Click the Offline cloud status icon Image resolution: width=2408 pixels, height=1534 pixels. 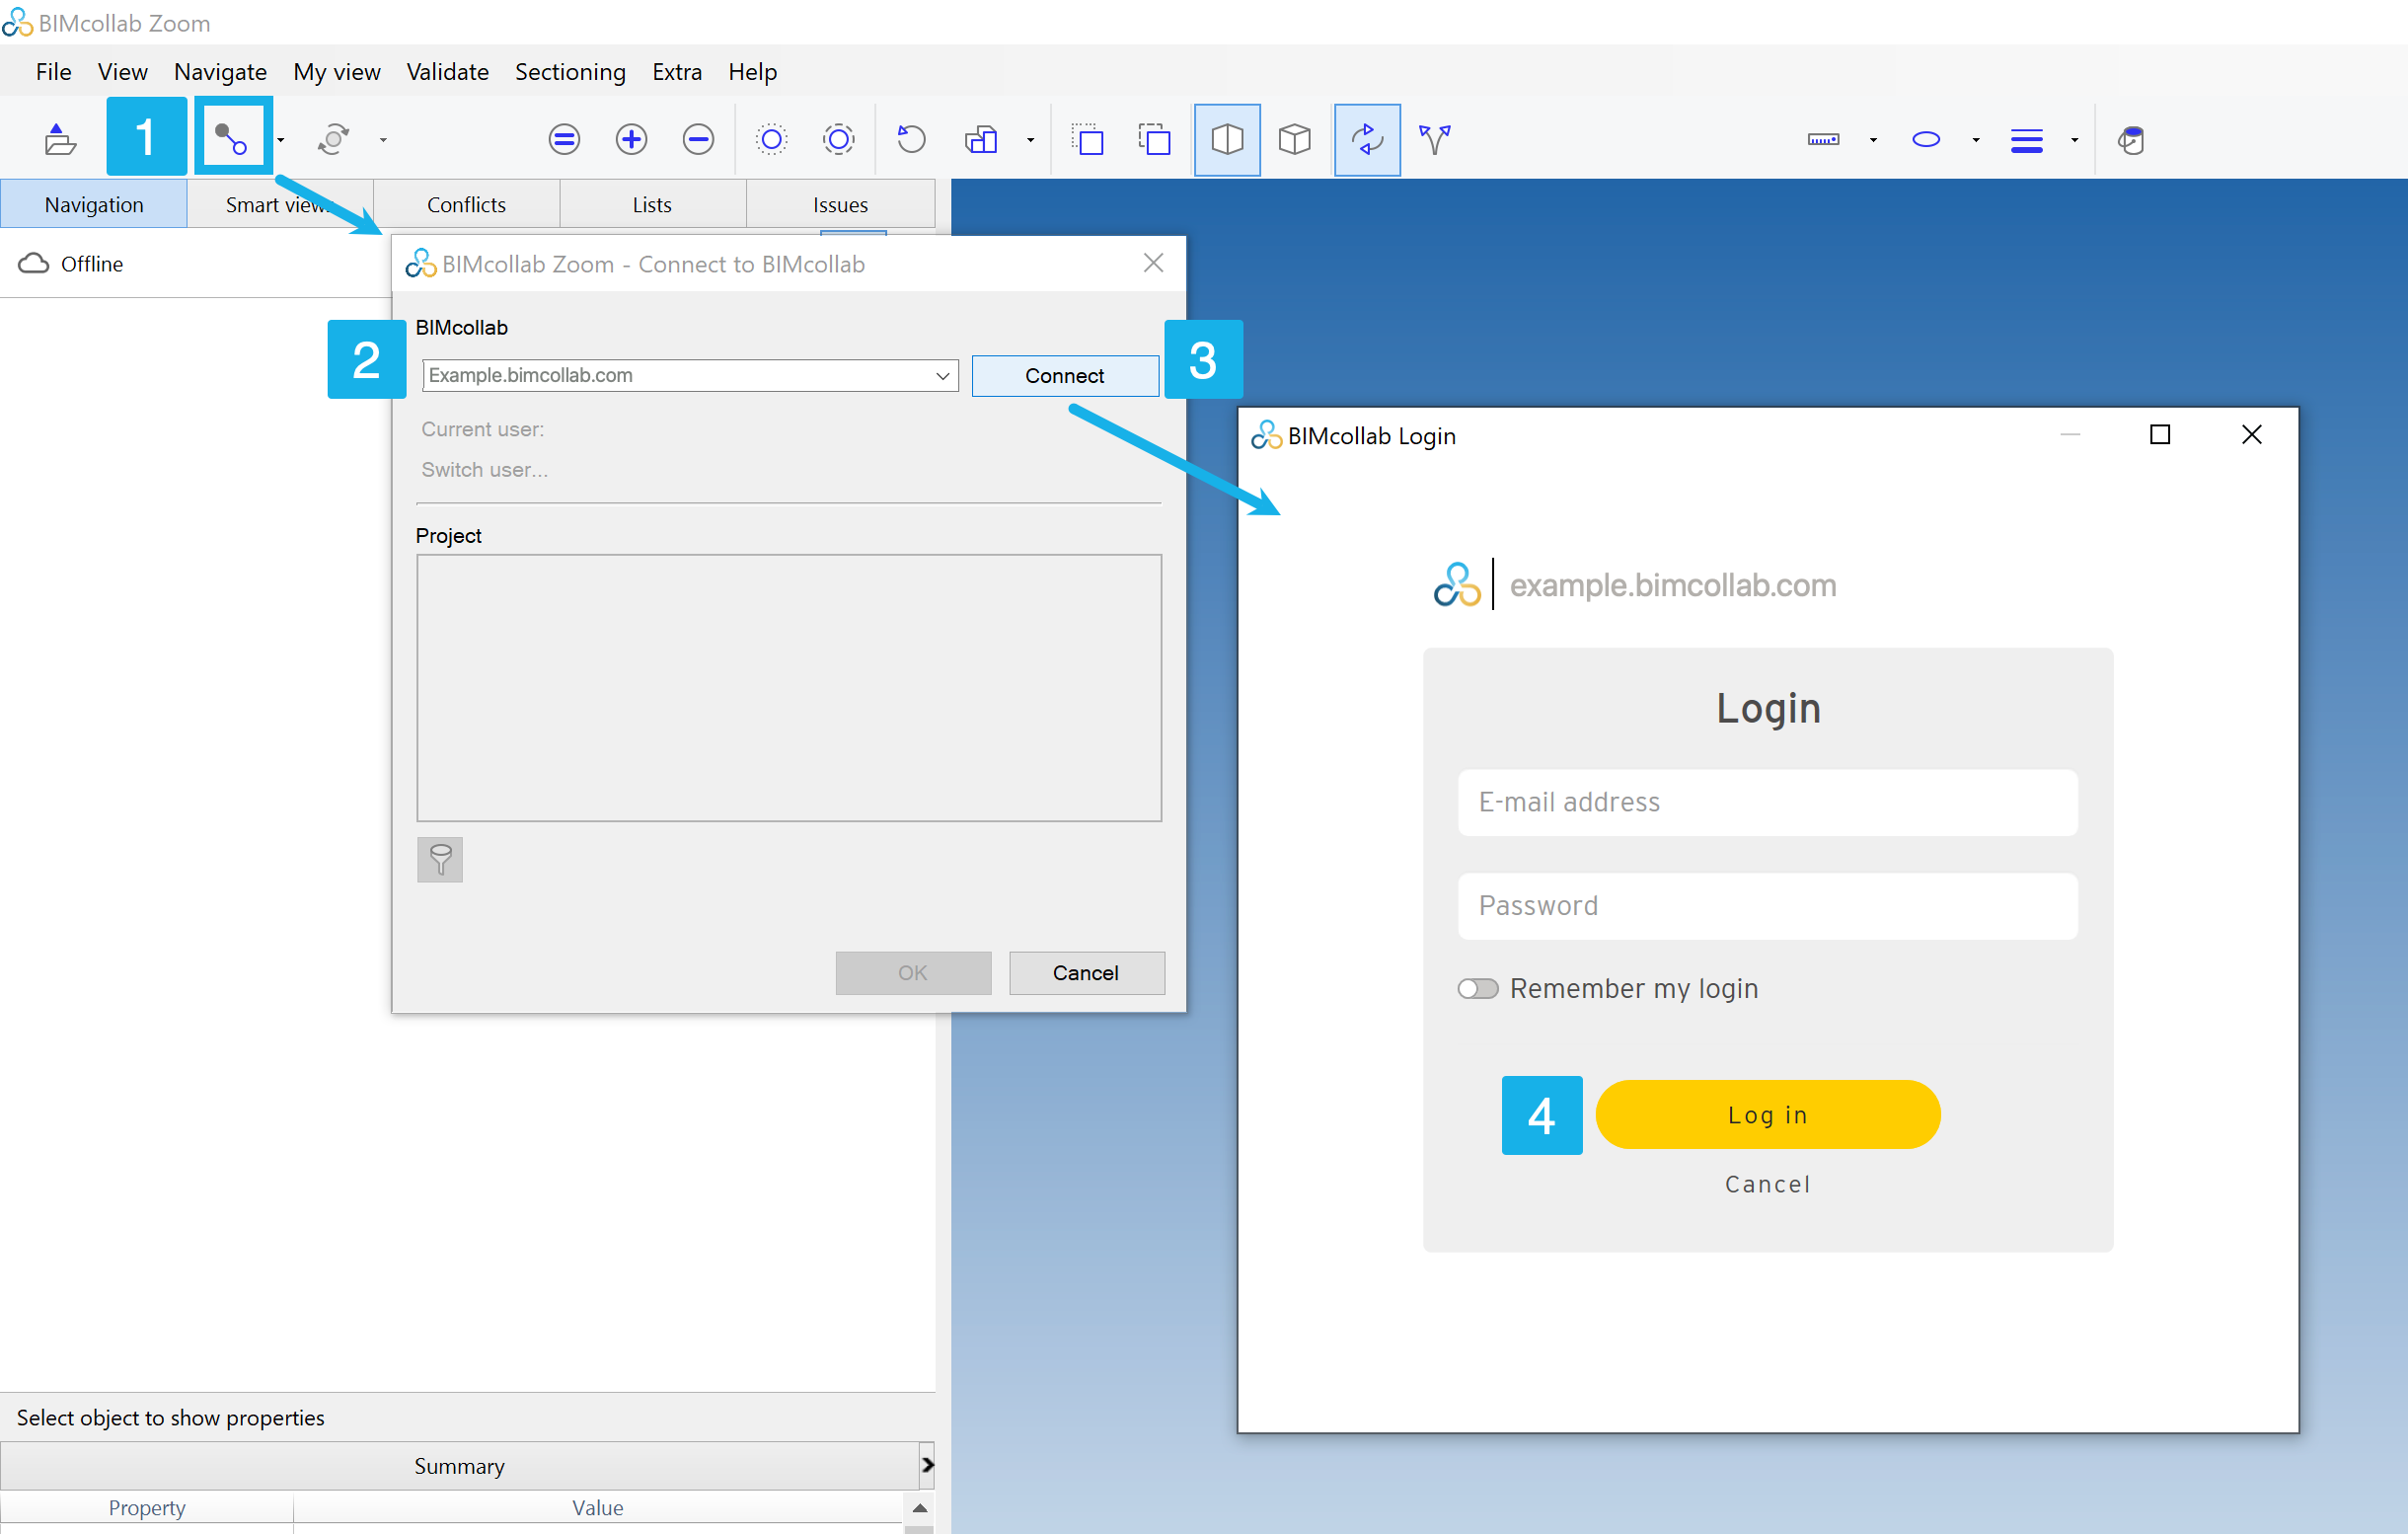pos(34,263)
